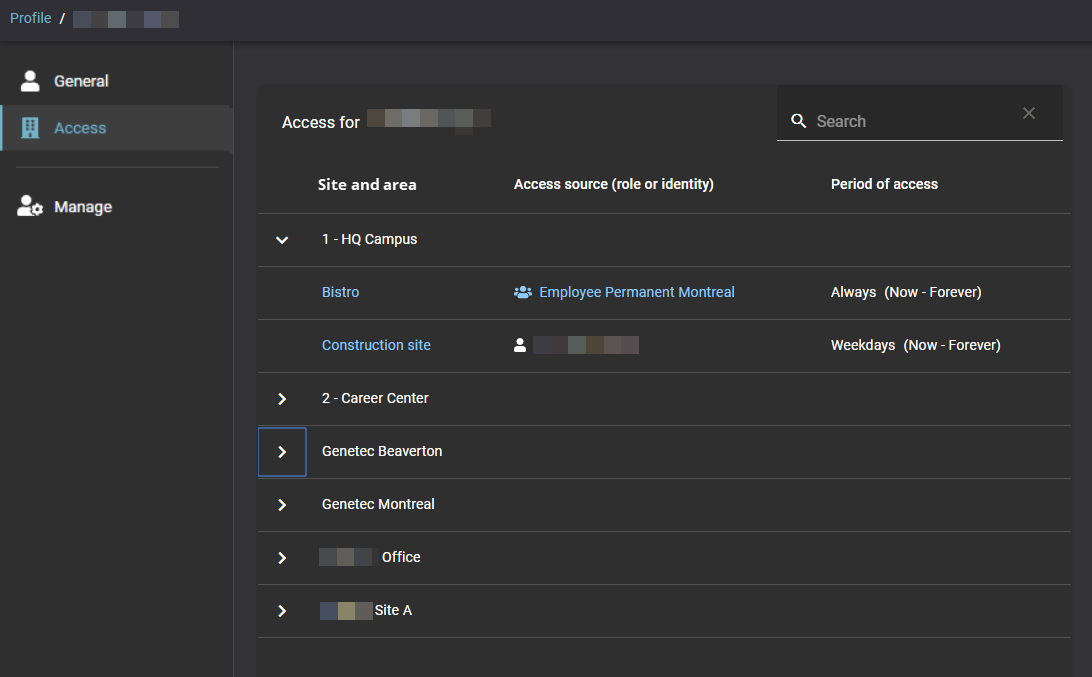Open the Manage tab
1092x677 pixels.
(x=116, y=207)
